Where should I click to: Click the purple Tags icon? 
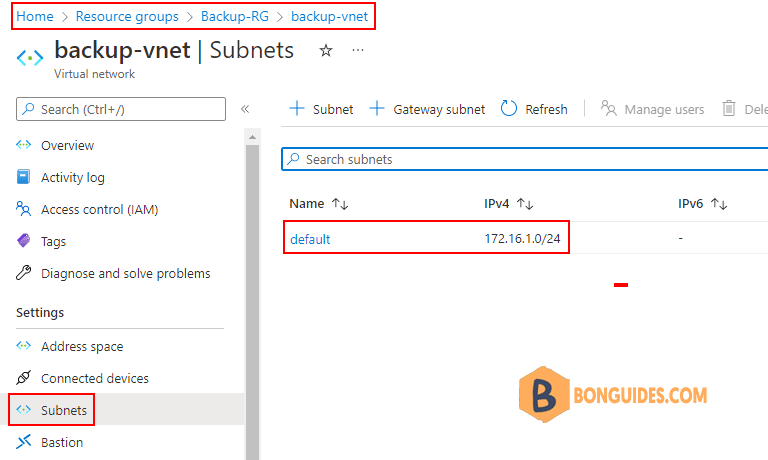pyautogui.click(x=24, y=241)
